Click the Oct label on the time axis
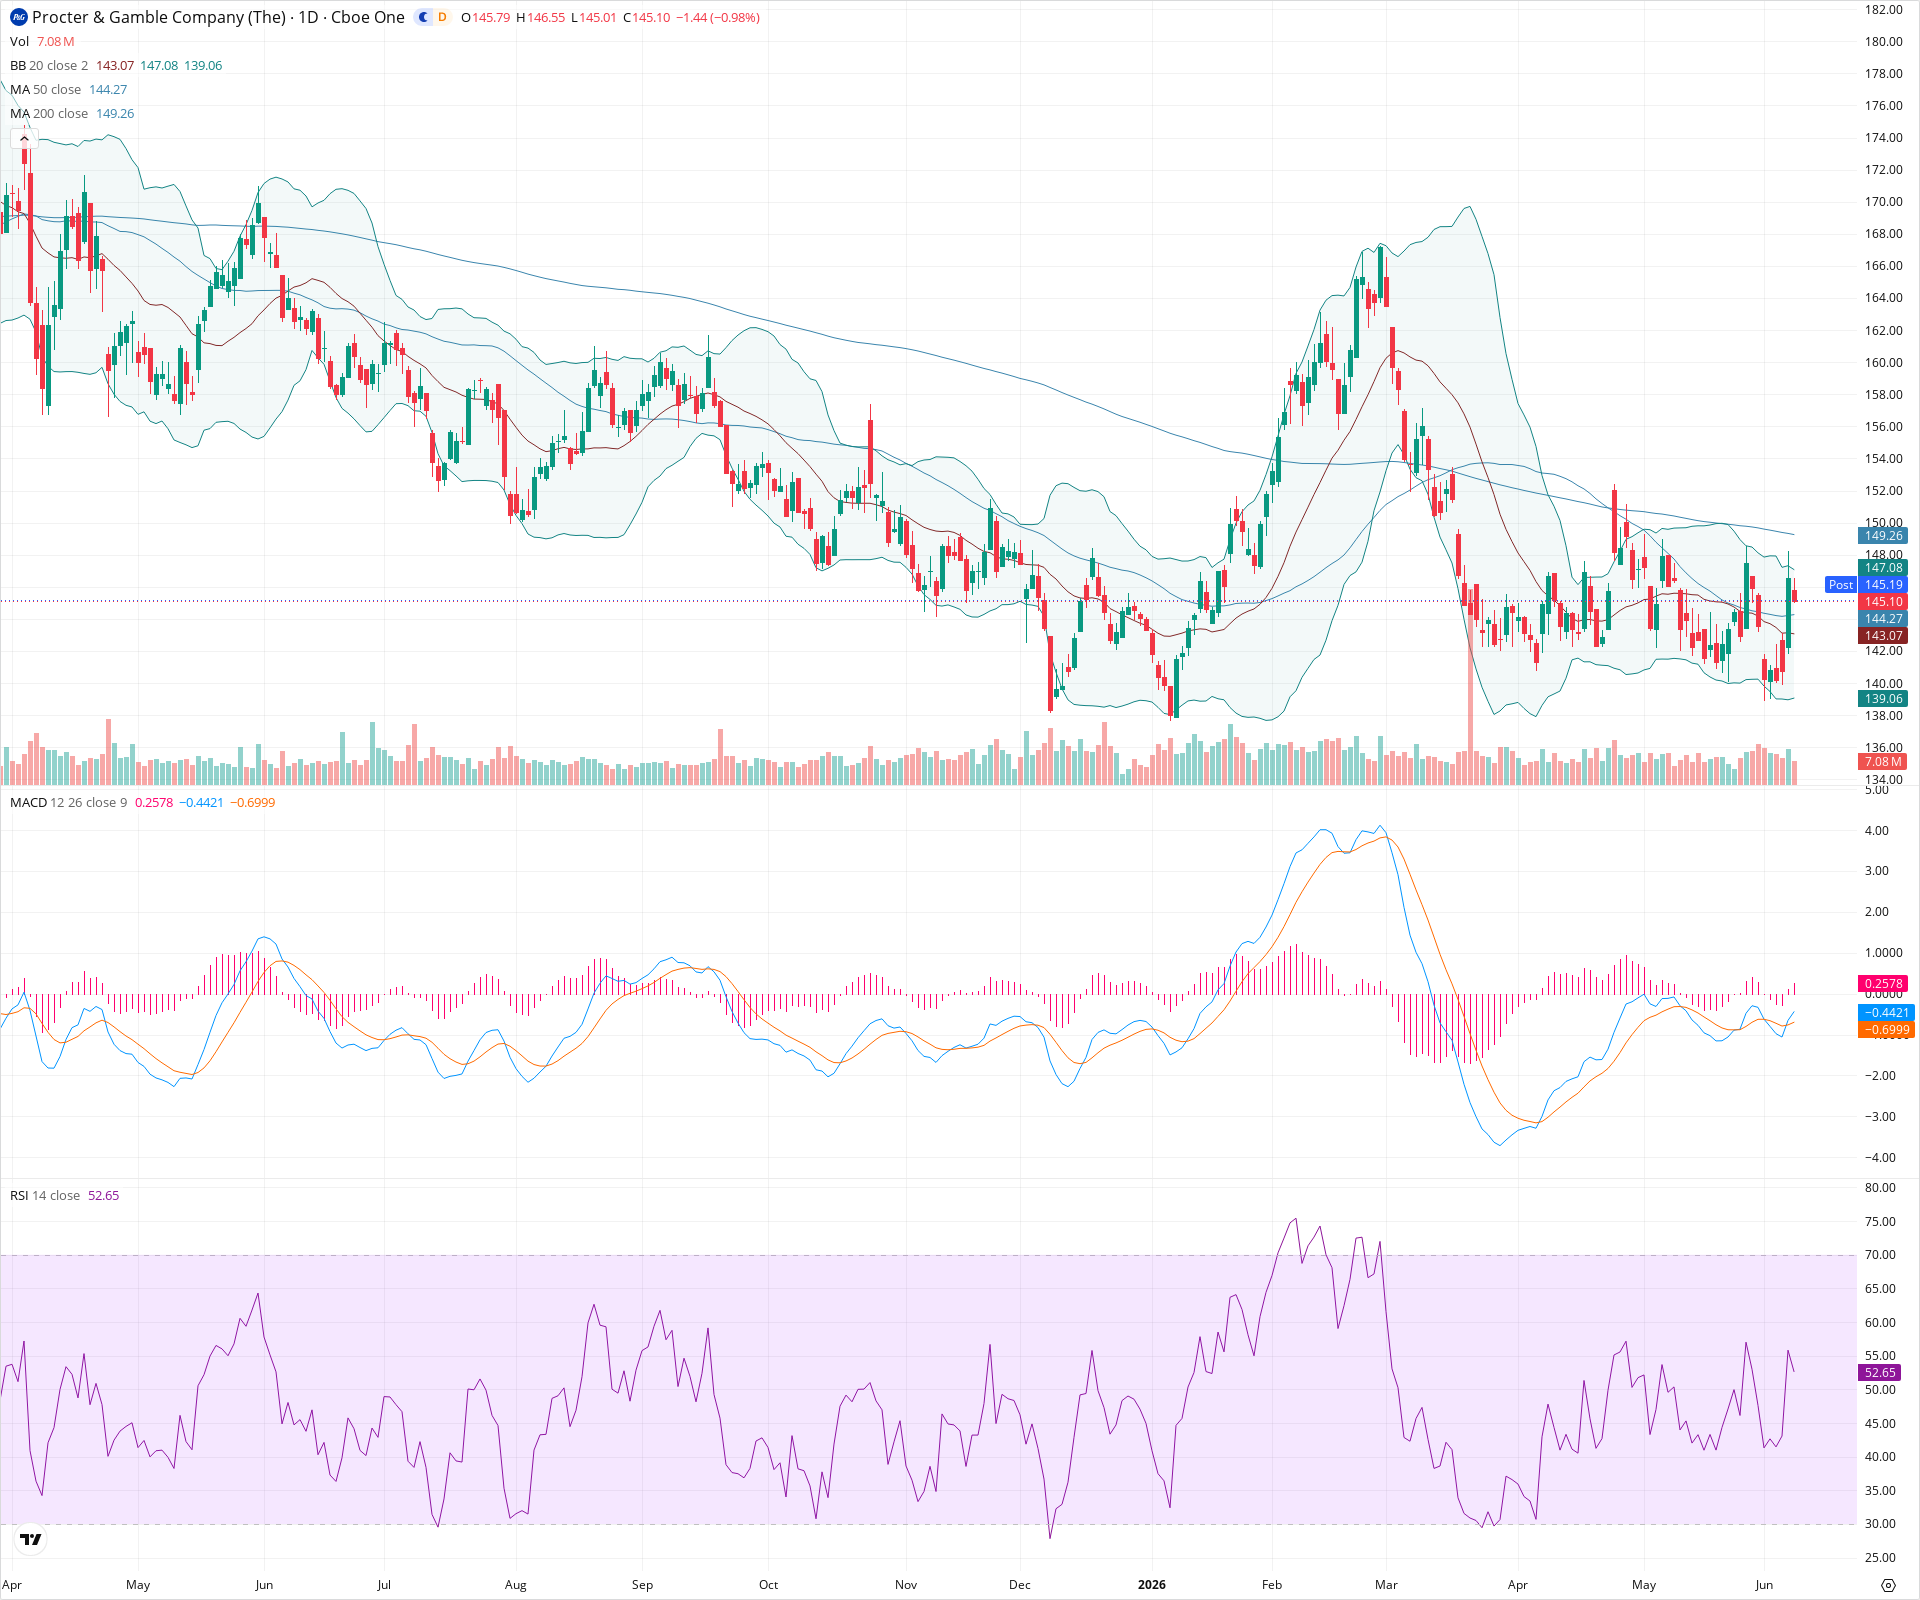Screen dimensions: 1920x1600 click(768, 1585)
